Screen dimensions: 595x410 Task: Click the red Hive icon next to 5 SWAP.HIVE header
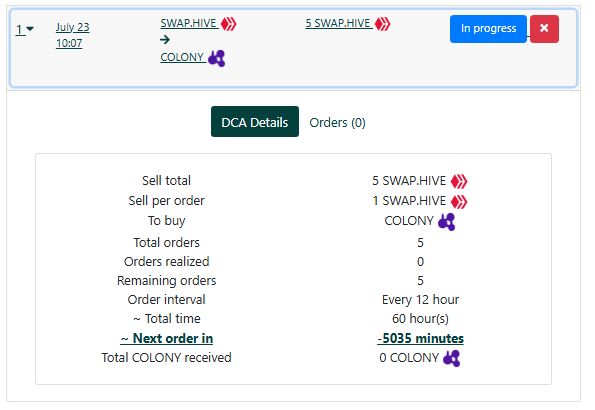(382, 24)
